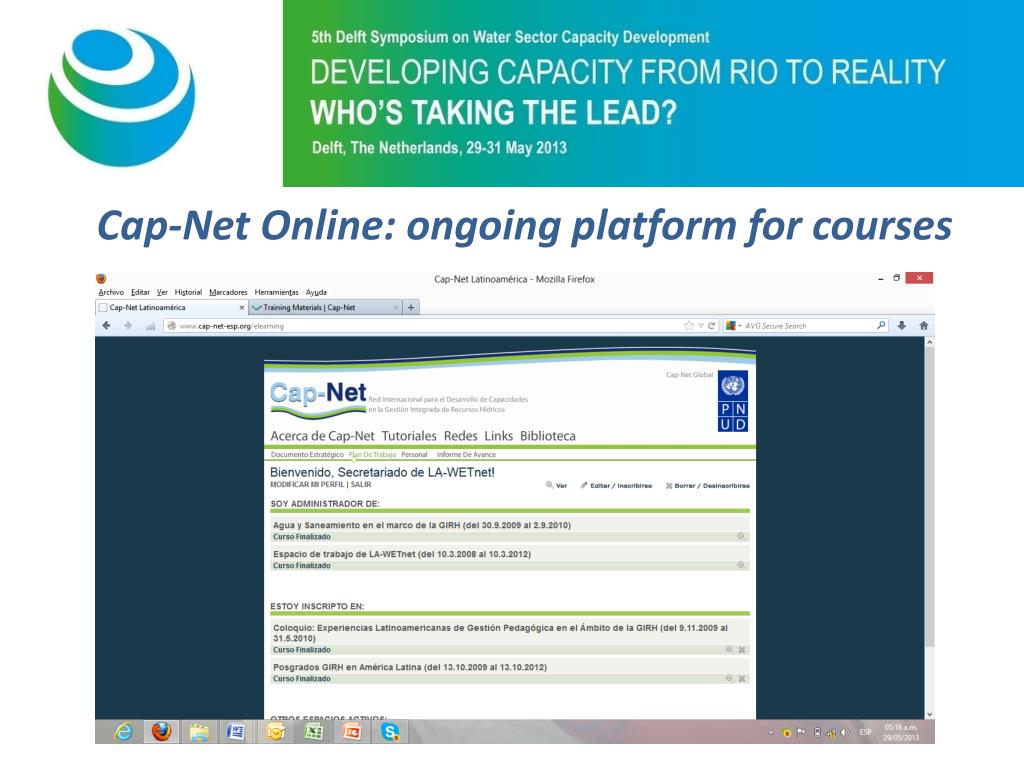This screenshot has width=1024, height=768.
Task: Open the Archivo menu
Action: (111, 292)
